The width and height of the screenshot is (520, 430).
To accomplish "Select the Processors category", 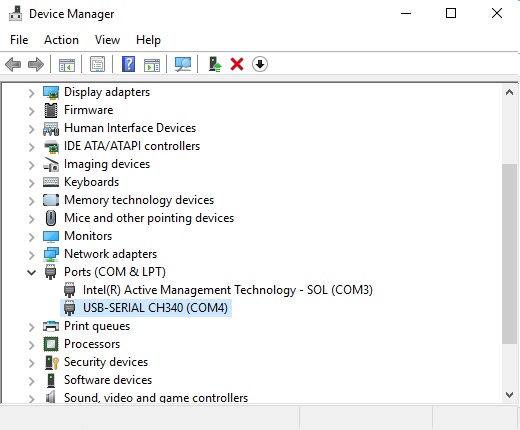I will click(x=92, y=344).
